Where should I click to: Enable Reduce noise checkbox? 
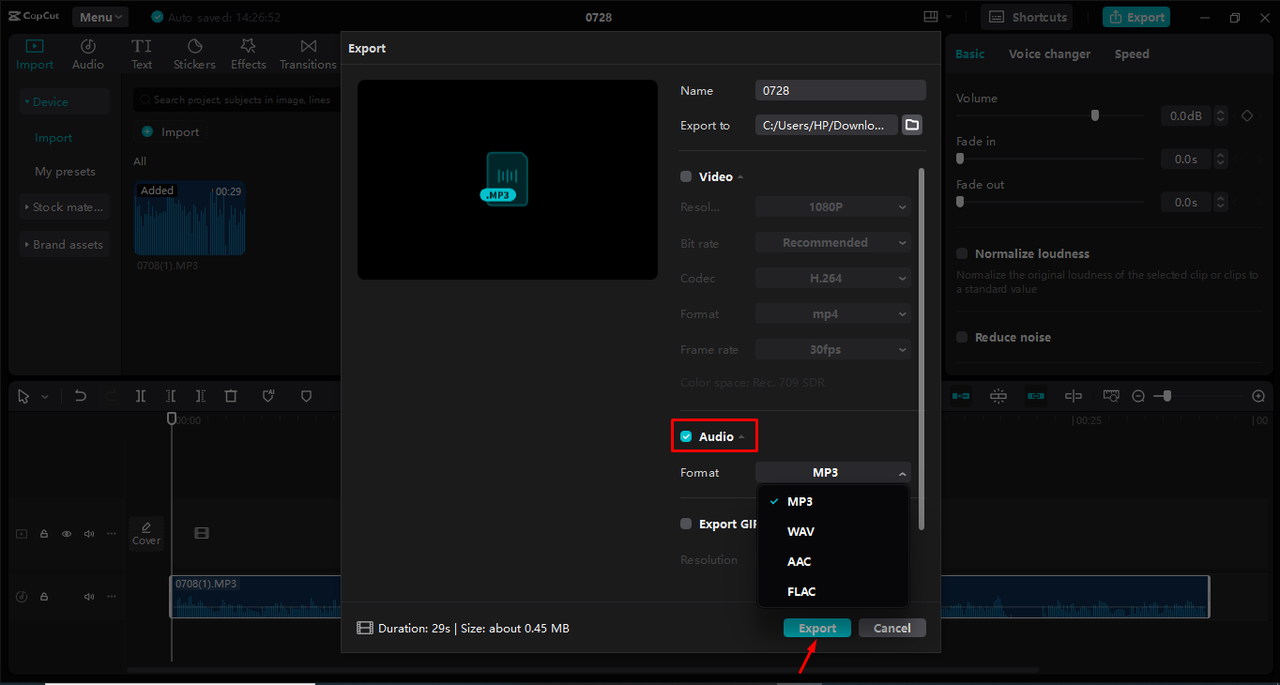(962, 337)
